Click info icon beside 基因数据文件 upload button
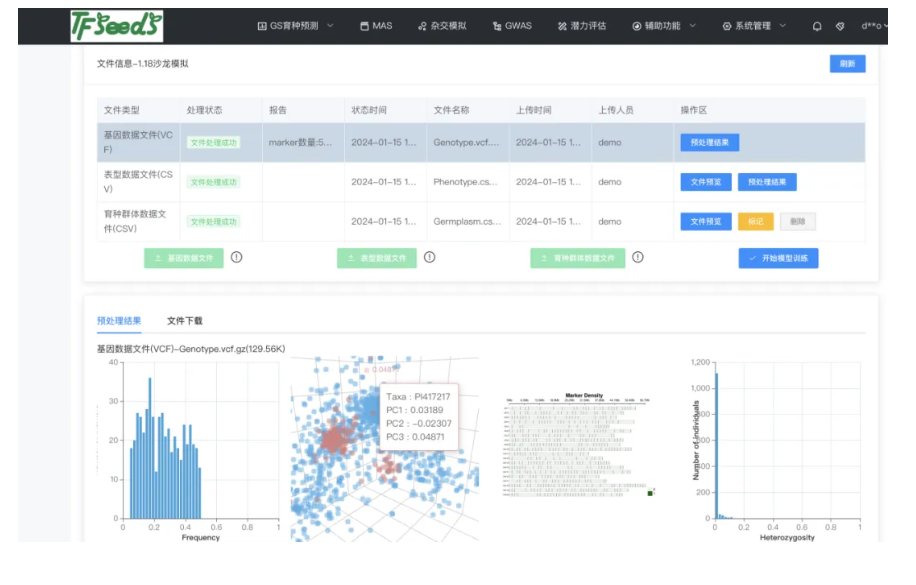This screenshot has width=916, height=585. 237,257
